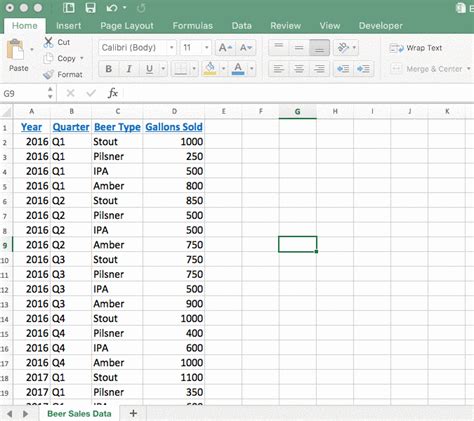Viewport: 474px width, 421px height.
Task: Open the text orientation options
Action: [x=346, y=48]
